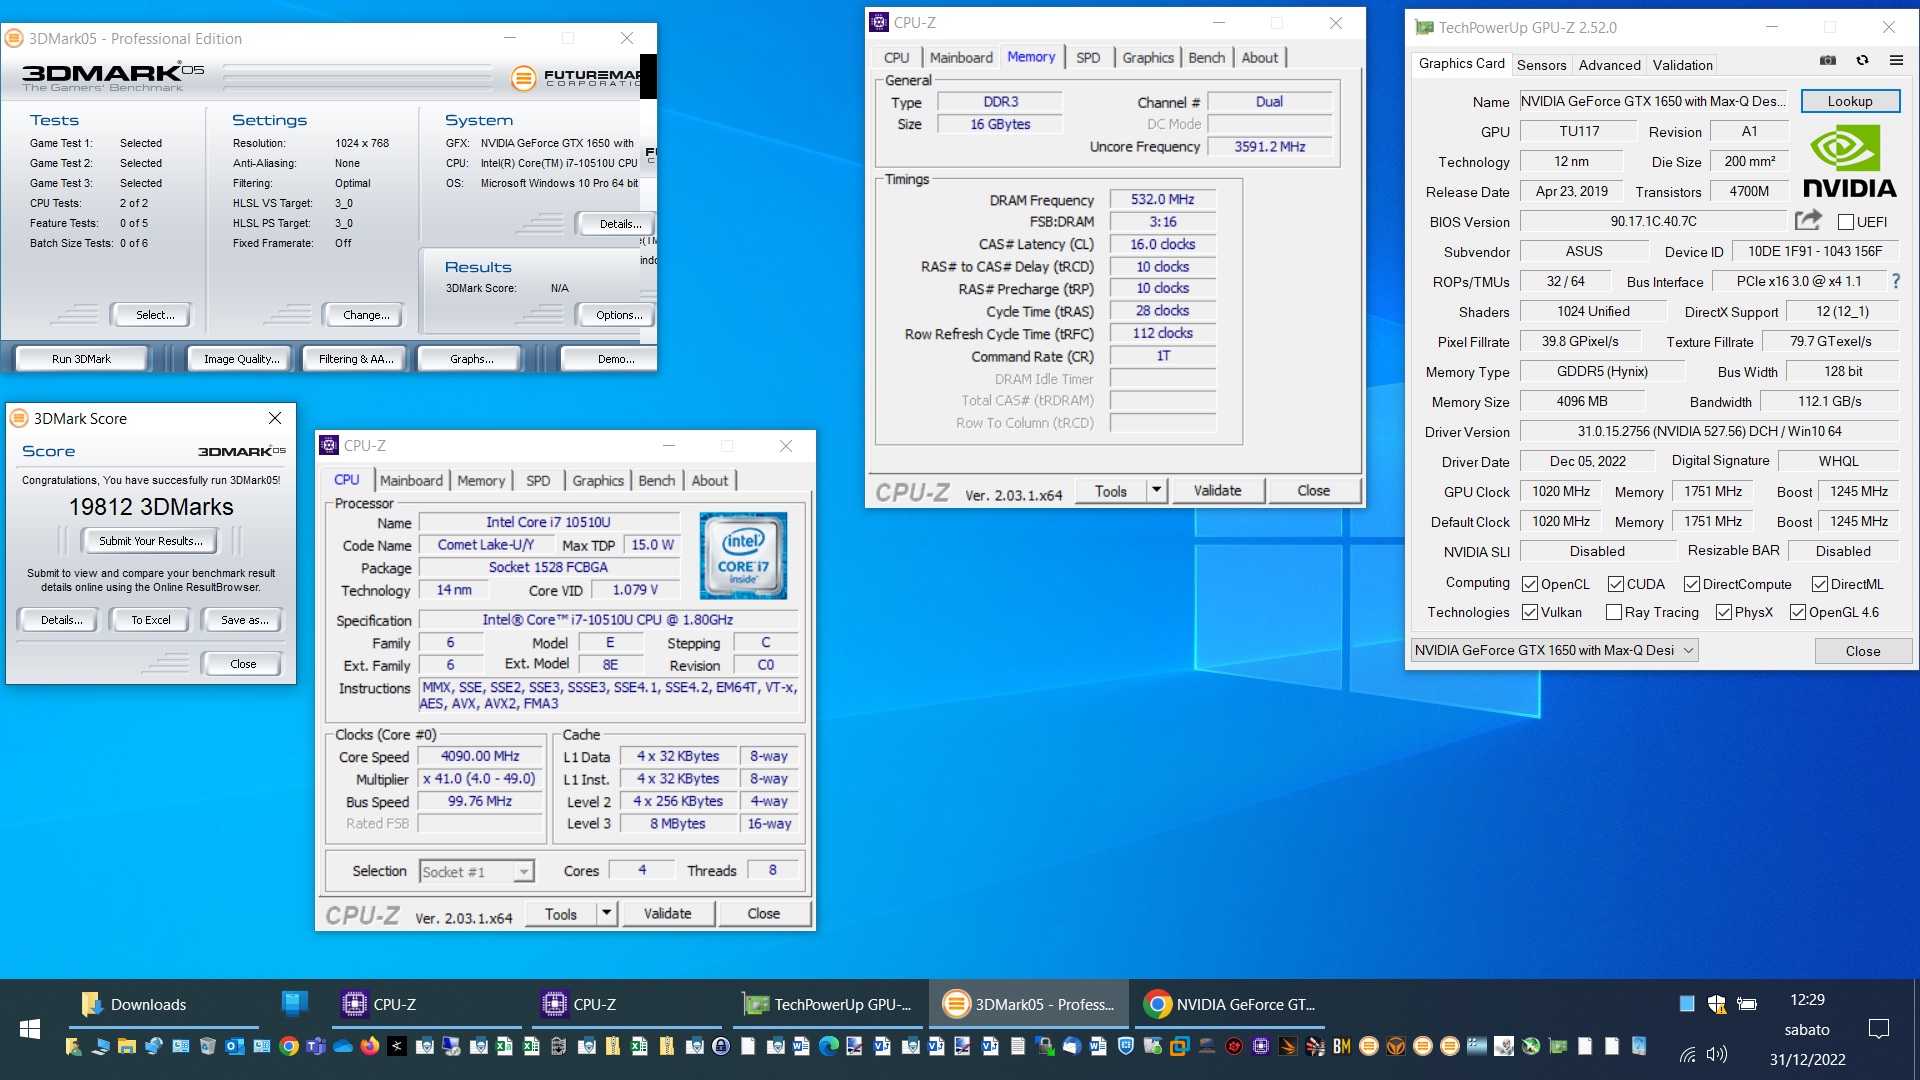Click the NVIDIA logo in GPU-Z

(x=1849, y=161)
